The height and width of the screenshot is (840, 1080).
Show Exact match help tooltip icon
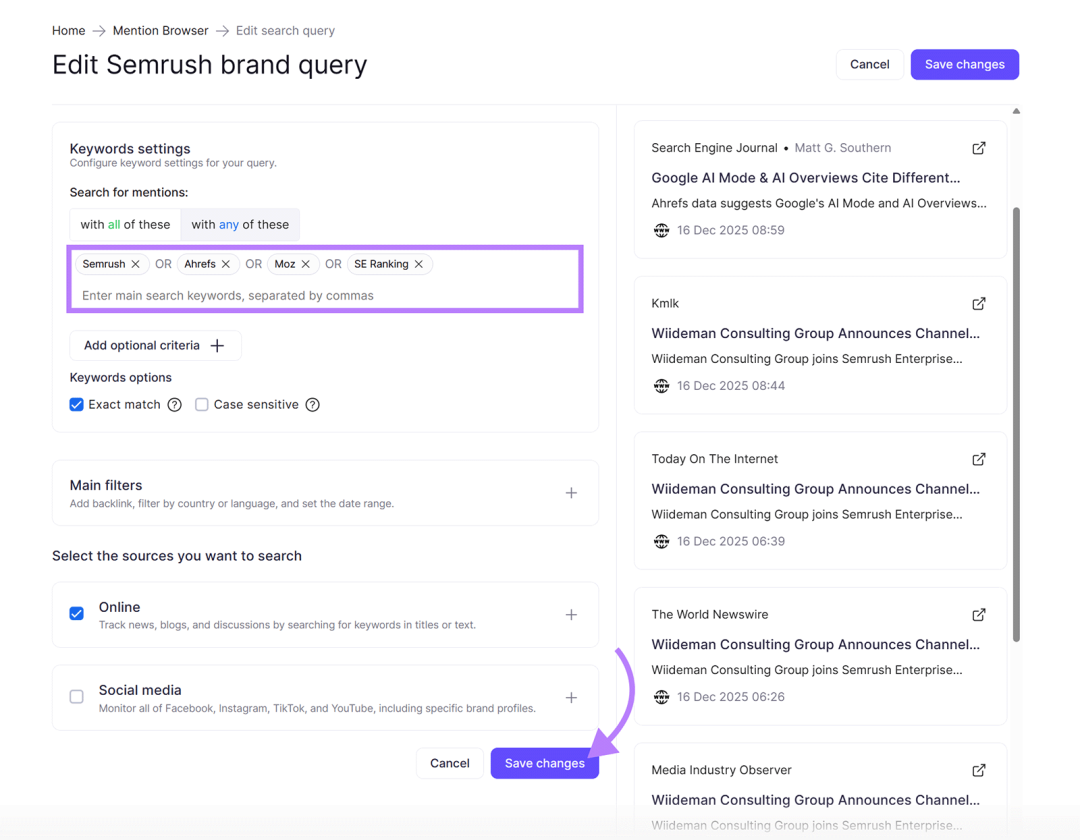[175, 405]
